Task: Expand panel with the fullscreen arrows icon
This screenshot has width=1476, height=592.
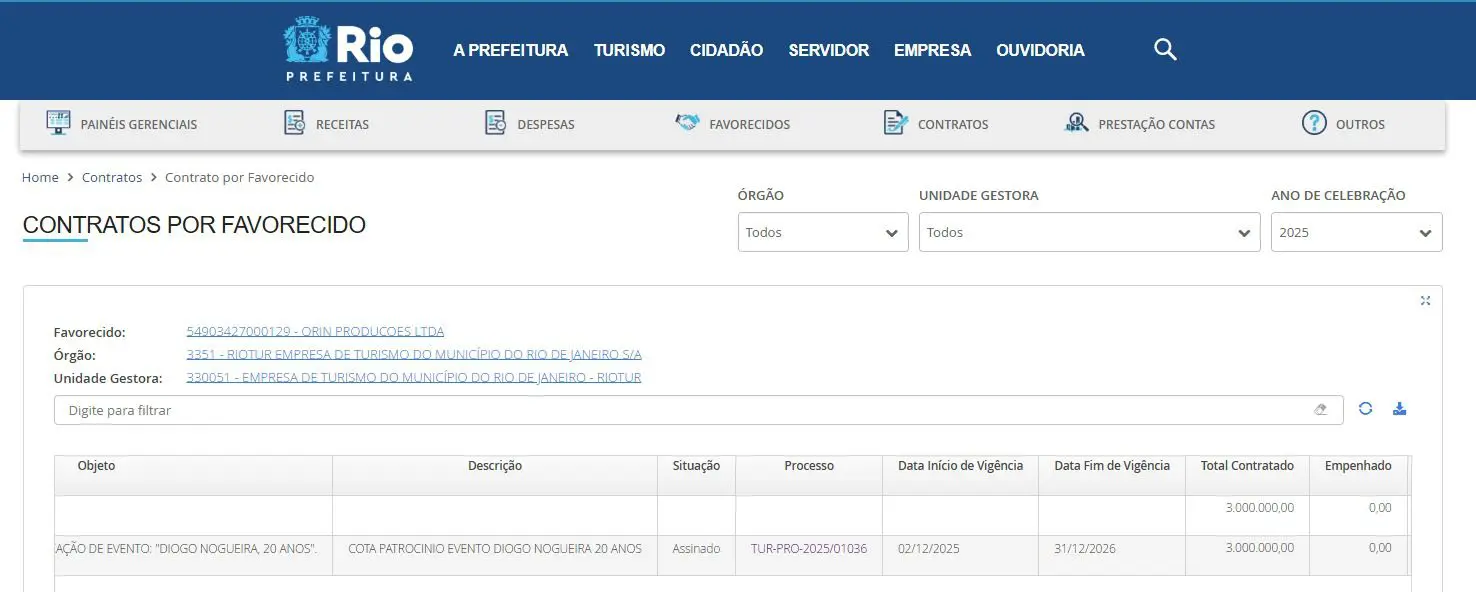Action: point(1425,301)
